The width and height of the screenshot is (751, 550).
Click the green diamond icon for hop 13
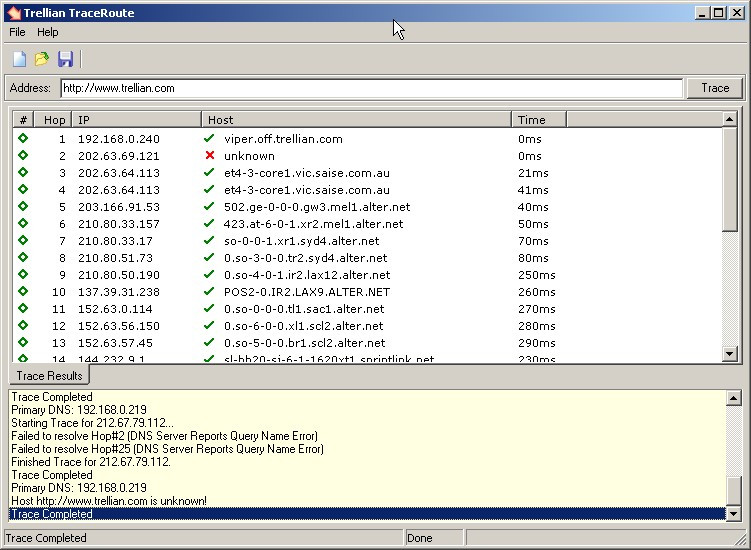coord(23,343)
